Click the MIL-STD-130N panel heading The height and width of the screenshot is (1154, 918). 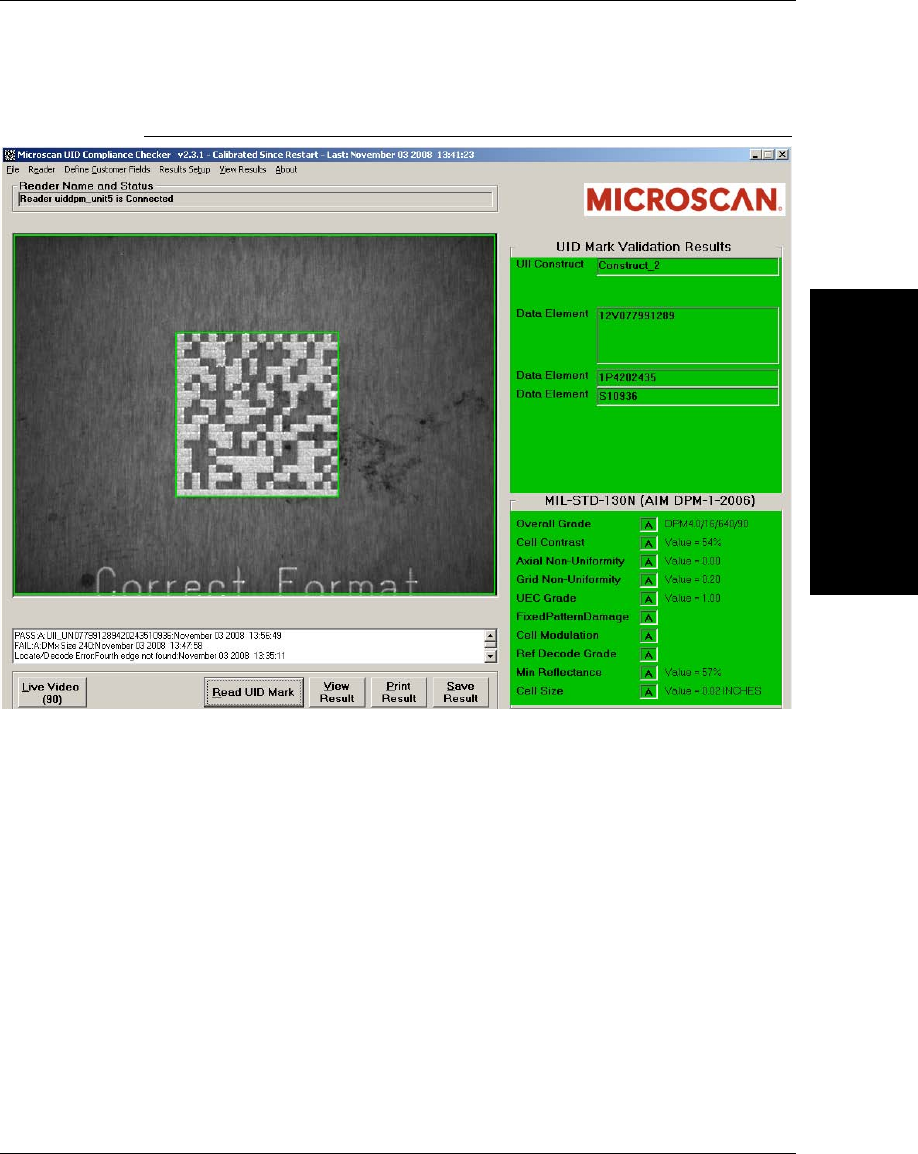tap(649, 500)
